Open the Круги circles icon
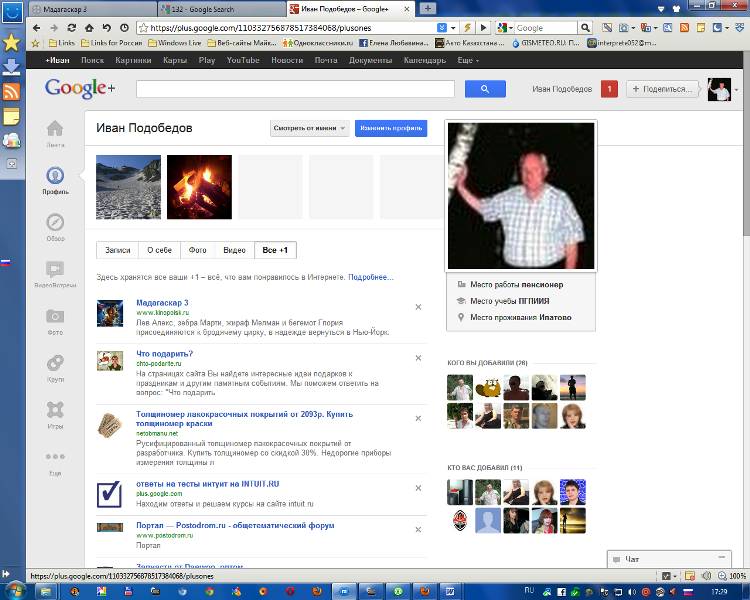 [55, 363]
